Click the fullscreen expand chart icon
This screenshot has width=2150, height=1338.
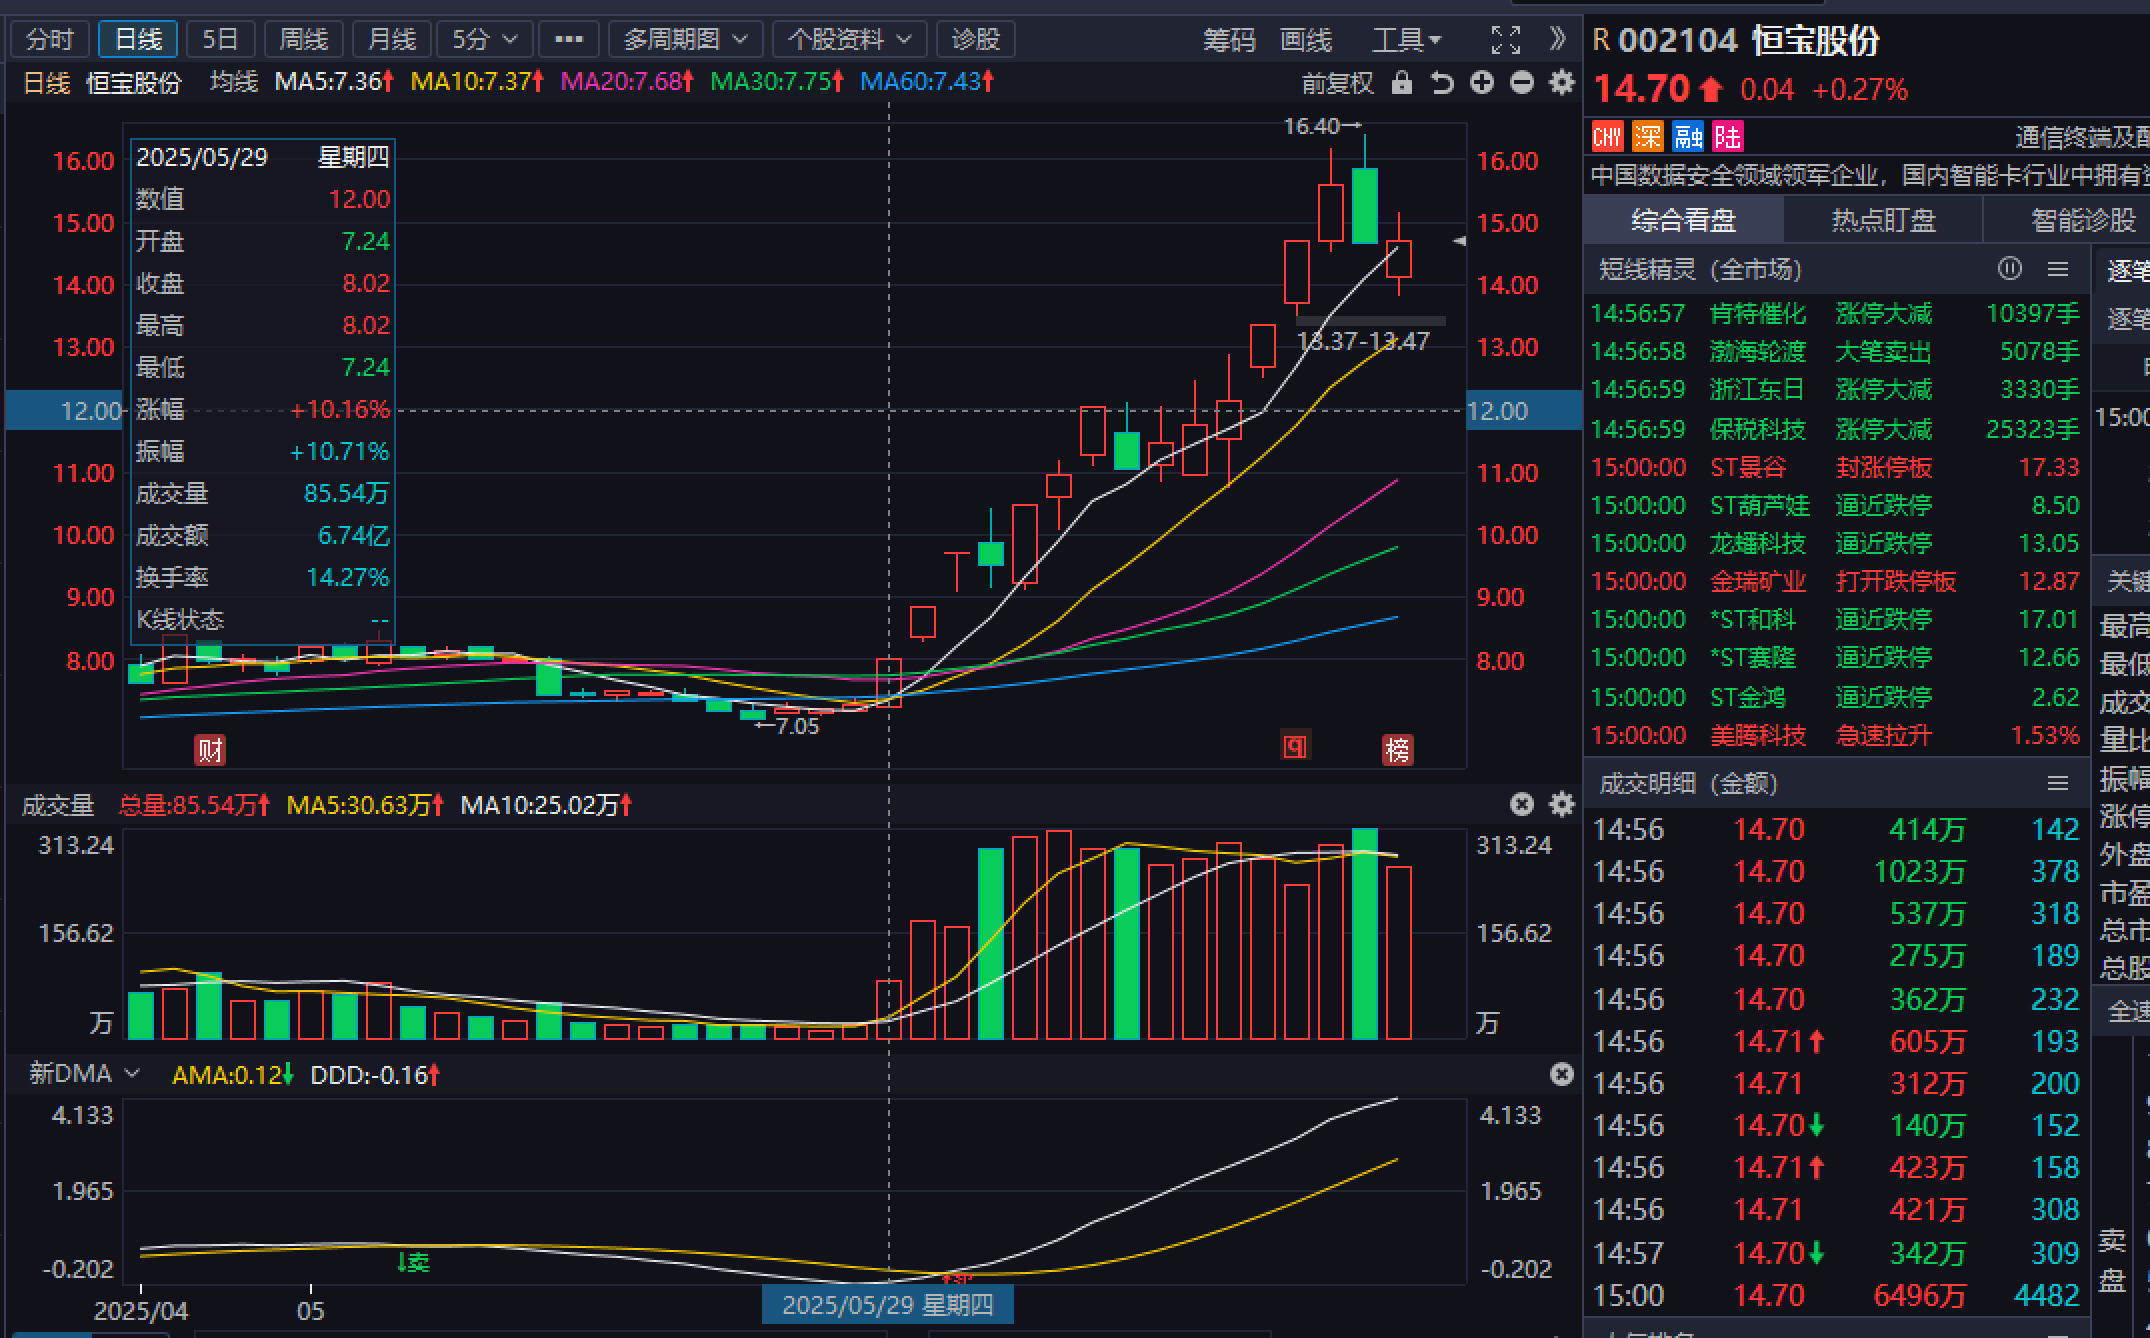point(1505,40)
